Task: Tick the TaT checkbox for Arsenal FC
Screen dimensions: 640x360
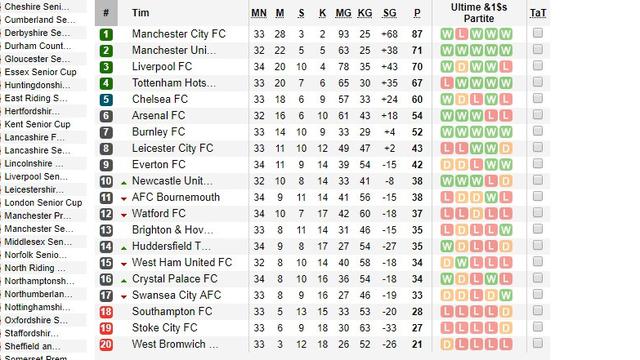Action: pyautogui.click(x=538, y=115)
